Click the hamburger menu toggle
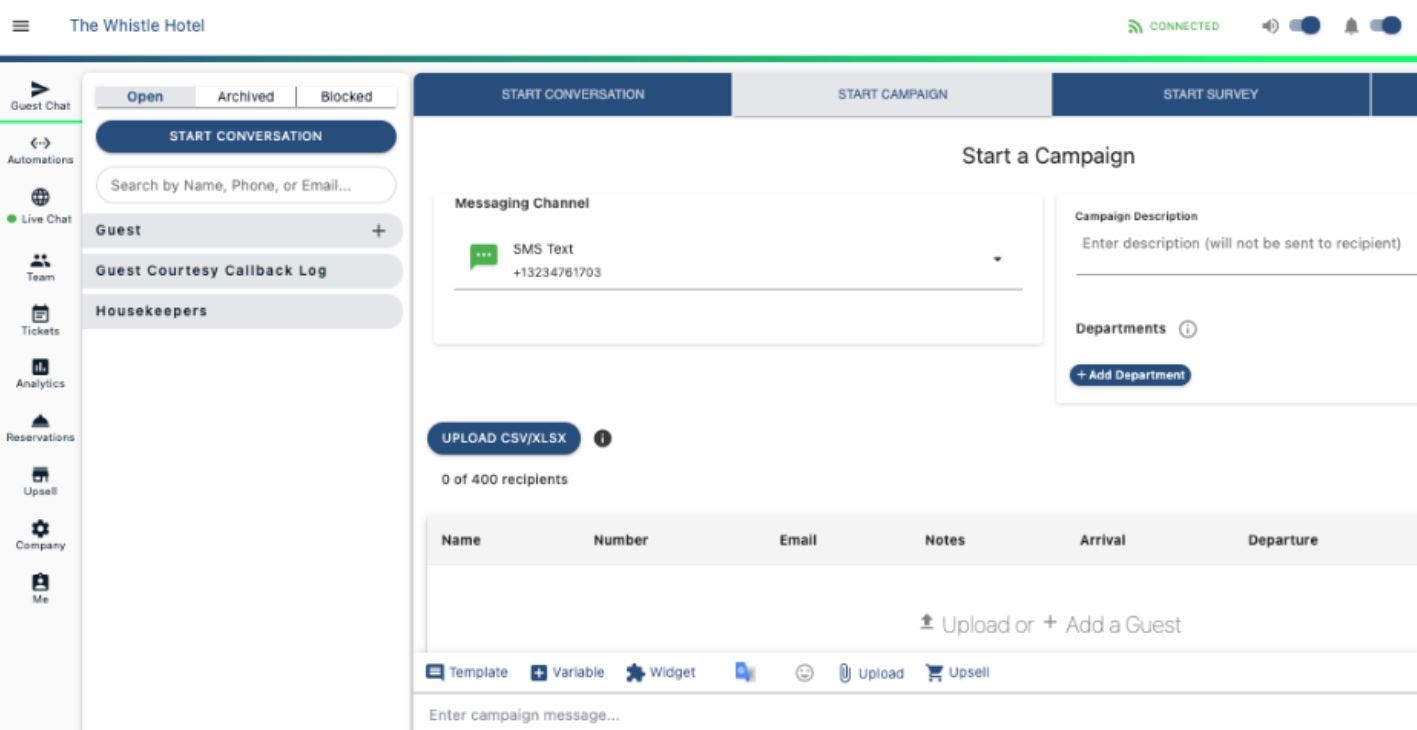This screenshot has width=1417, height=730. click(x=19, y=27)
